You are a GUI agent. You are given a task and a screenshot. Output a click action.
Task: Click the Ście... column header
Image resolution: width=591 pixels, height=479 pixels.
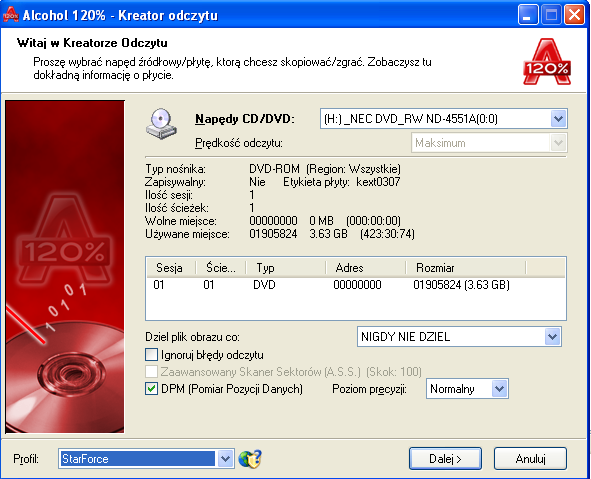pos(221,268)
